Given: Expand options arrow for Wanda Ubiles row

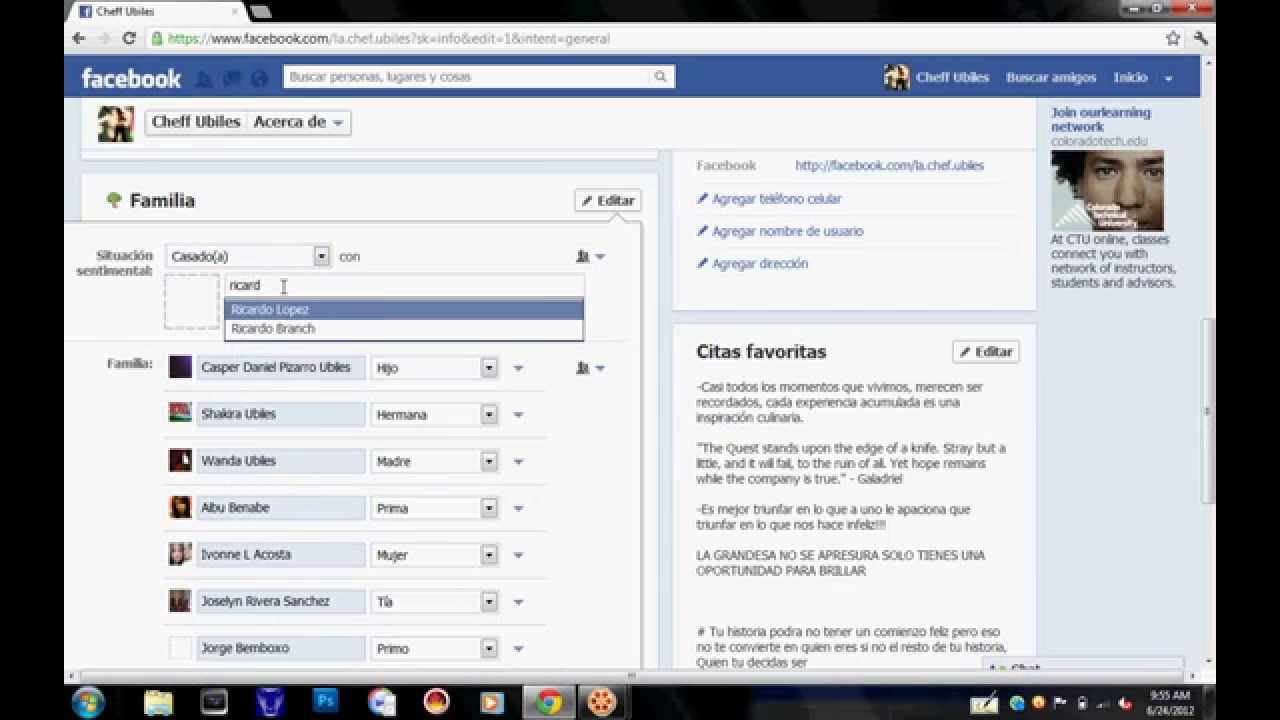Looking at the screenshot, I should pos(518,461).
